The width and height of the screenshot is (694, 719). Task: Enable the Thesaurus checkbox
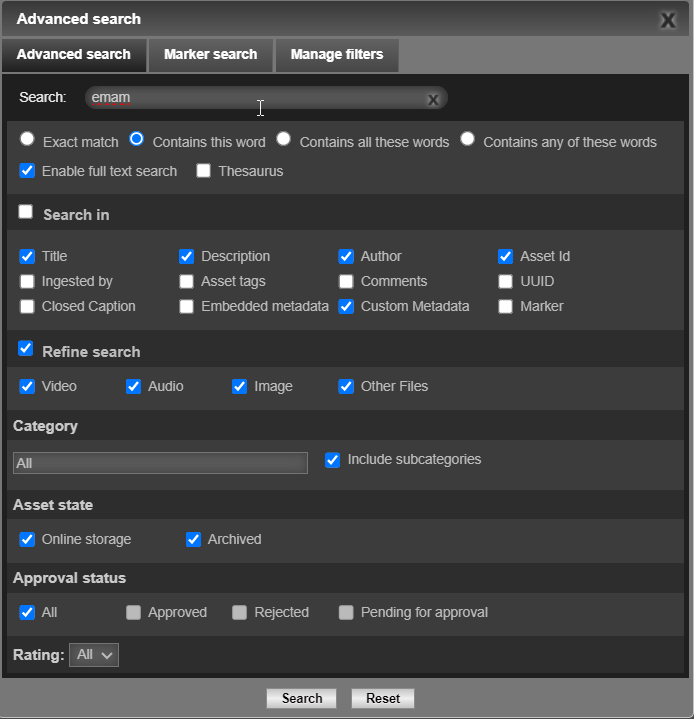[x=203, y=171]
